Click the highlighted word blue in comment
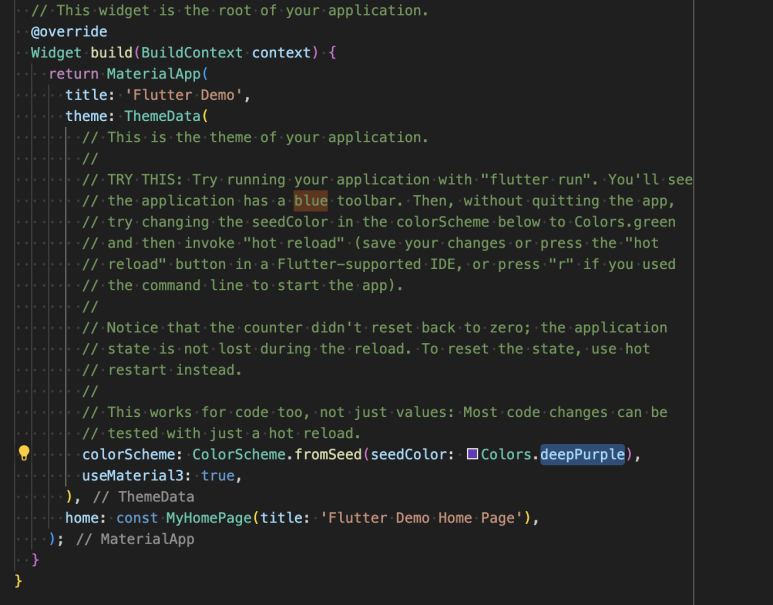The height and width of the screenshot is (605, 773). (311, 201)
